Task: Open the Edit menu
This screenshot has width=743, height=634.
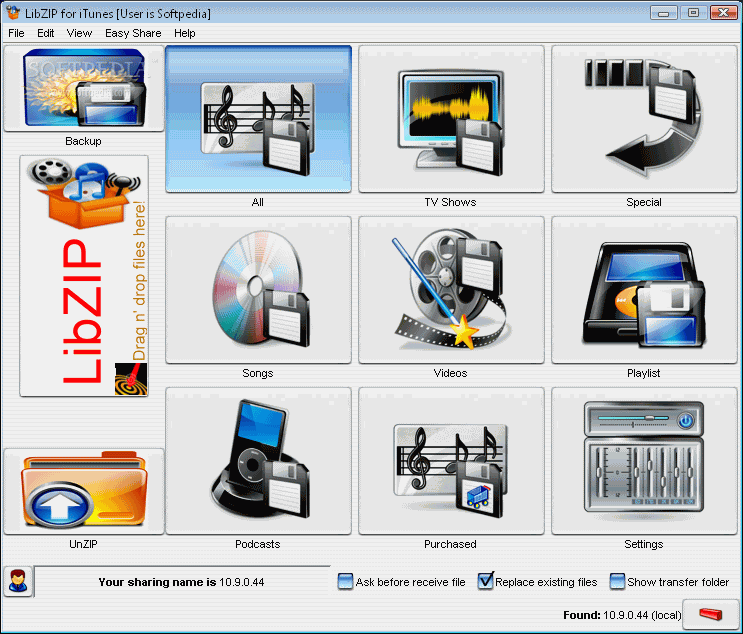Action: 45,33
